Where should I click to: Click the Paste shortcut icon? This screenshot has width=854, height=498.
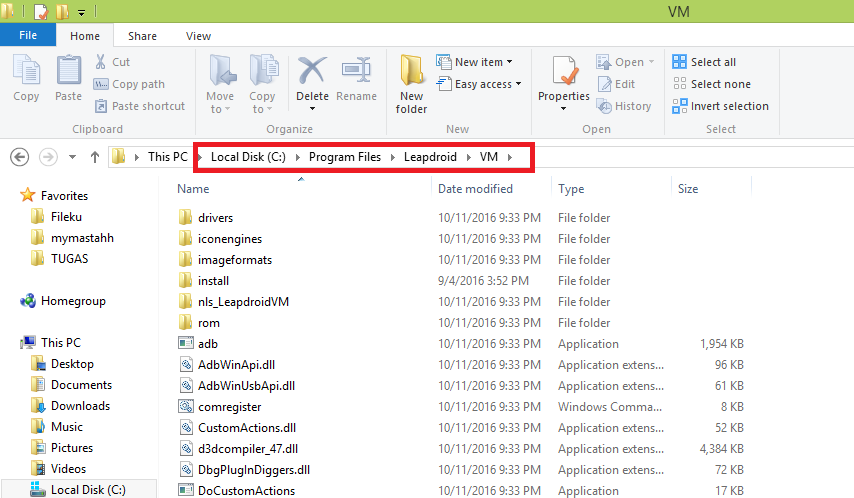(101, 106)
